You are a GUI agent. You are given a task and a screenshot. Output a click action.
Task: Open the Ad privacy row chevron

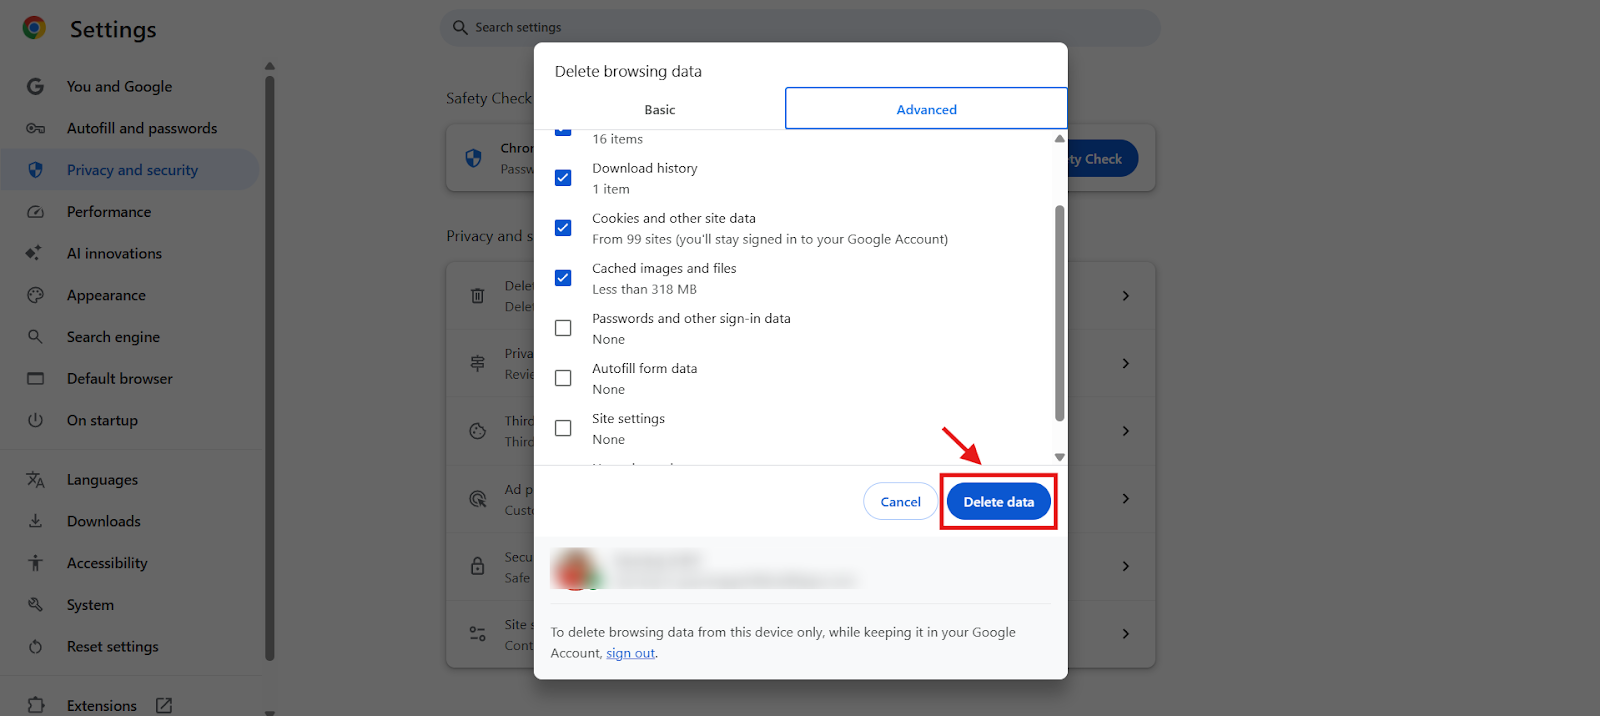click(x=1126, y=498)
